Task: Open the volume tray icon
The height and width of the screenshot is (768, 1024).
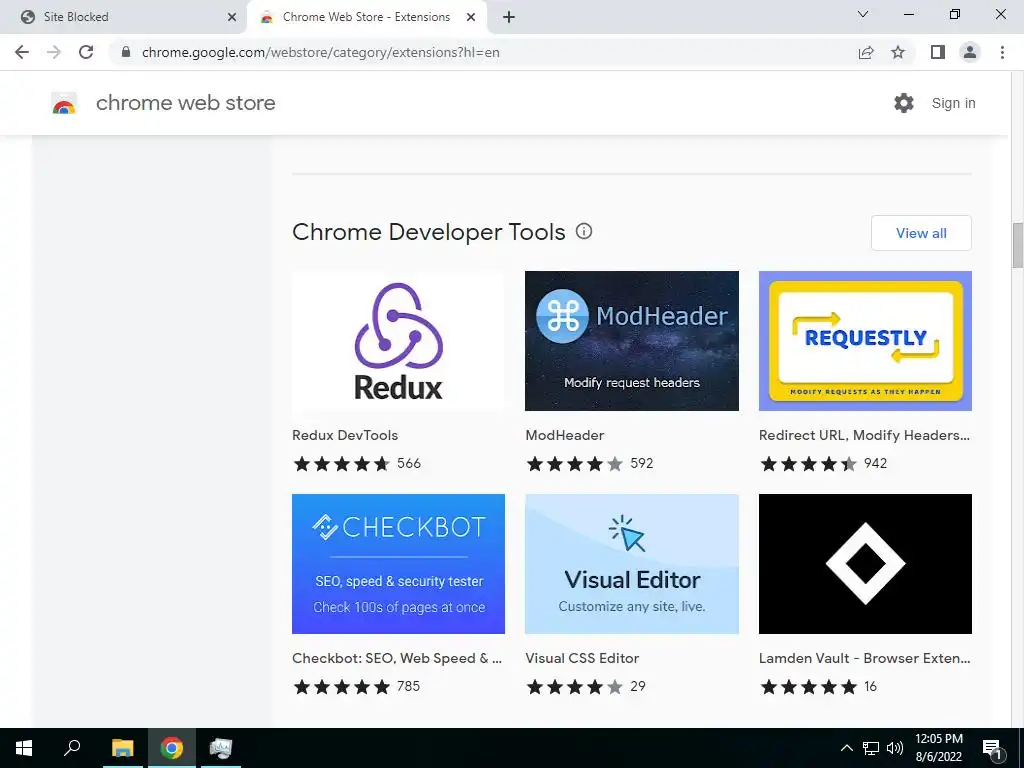Action: coord(895,748)
